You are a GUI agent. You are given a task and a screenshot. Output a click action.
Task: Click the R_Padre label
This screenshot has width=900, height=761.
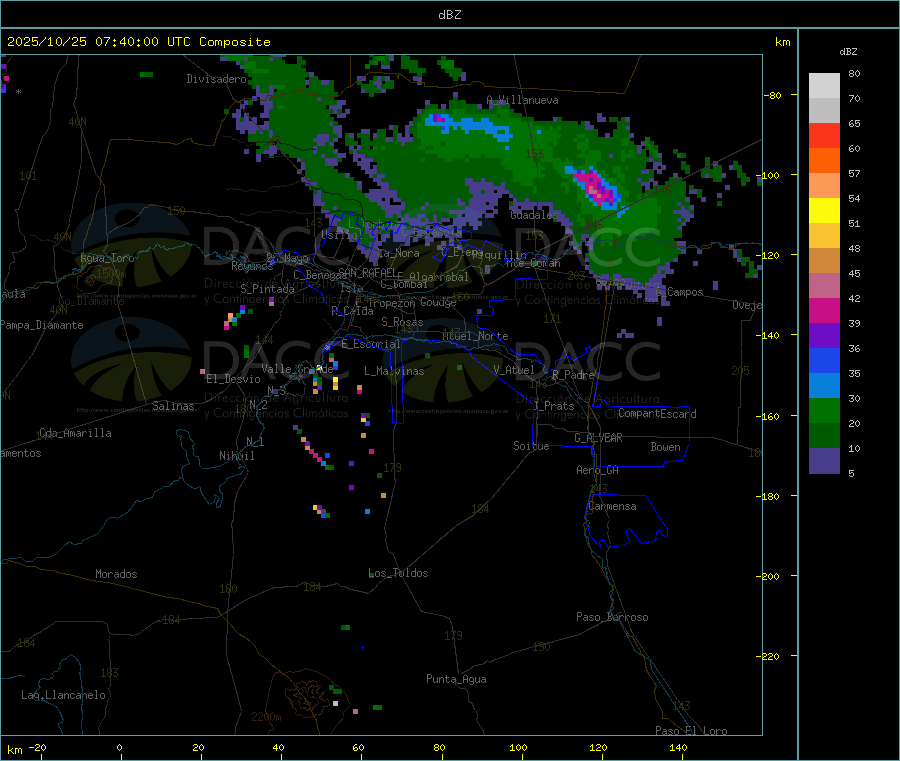pos(573,375)
